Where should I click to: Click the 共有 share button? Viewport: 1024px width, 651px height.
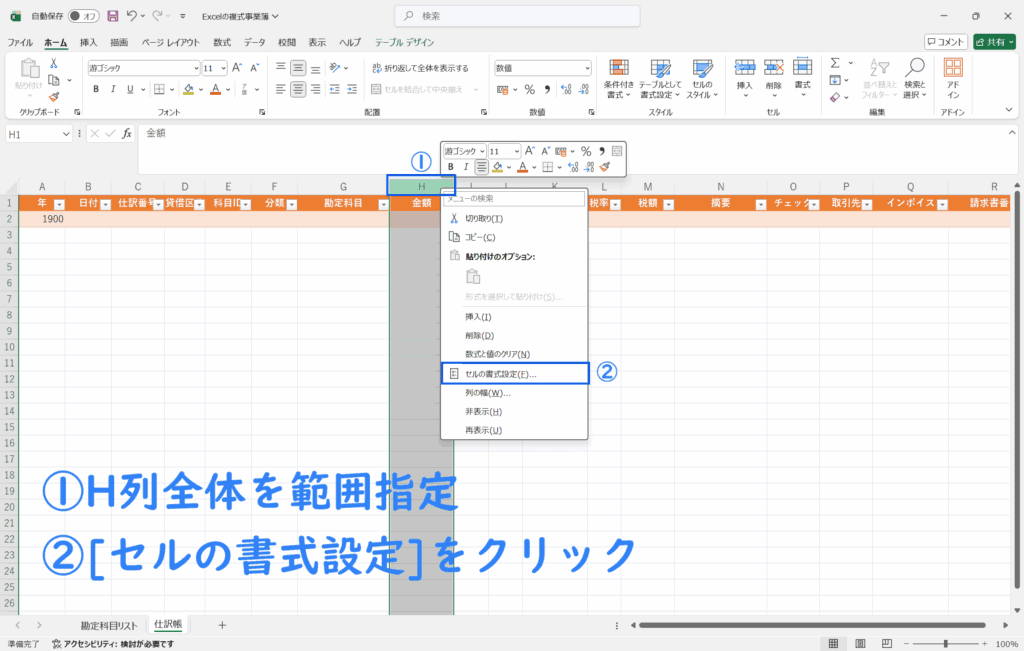(994, 42)
